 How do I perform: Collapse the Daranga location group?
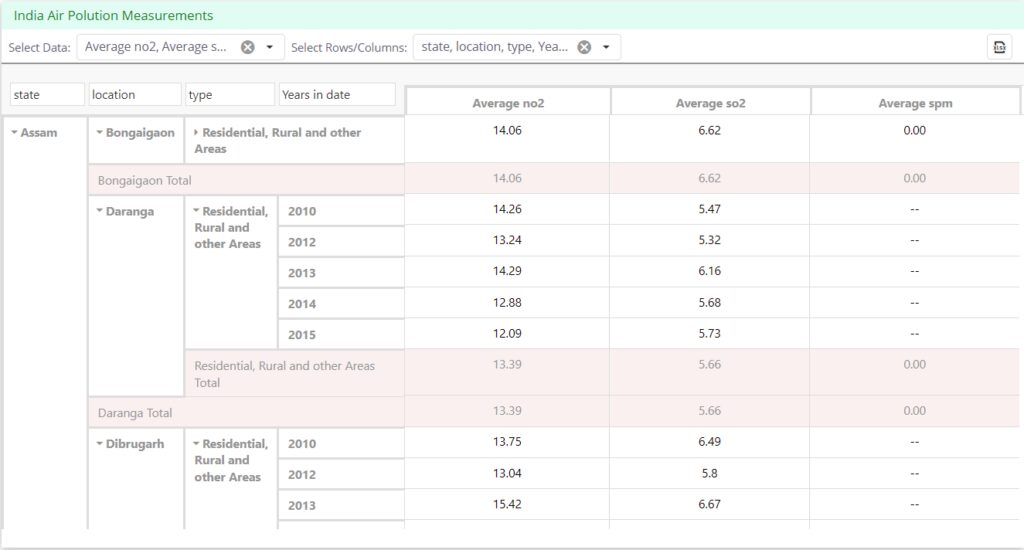pyautogui.click(x=99, y=212)
